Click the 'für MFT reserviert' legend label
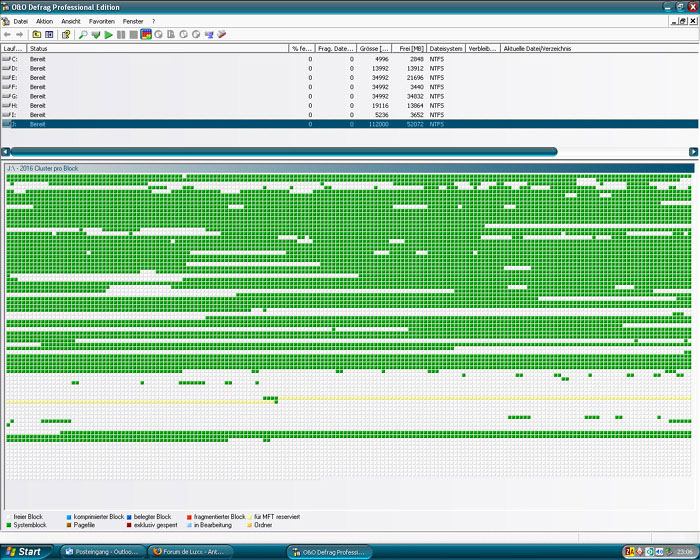 click(x=277, y=517)
